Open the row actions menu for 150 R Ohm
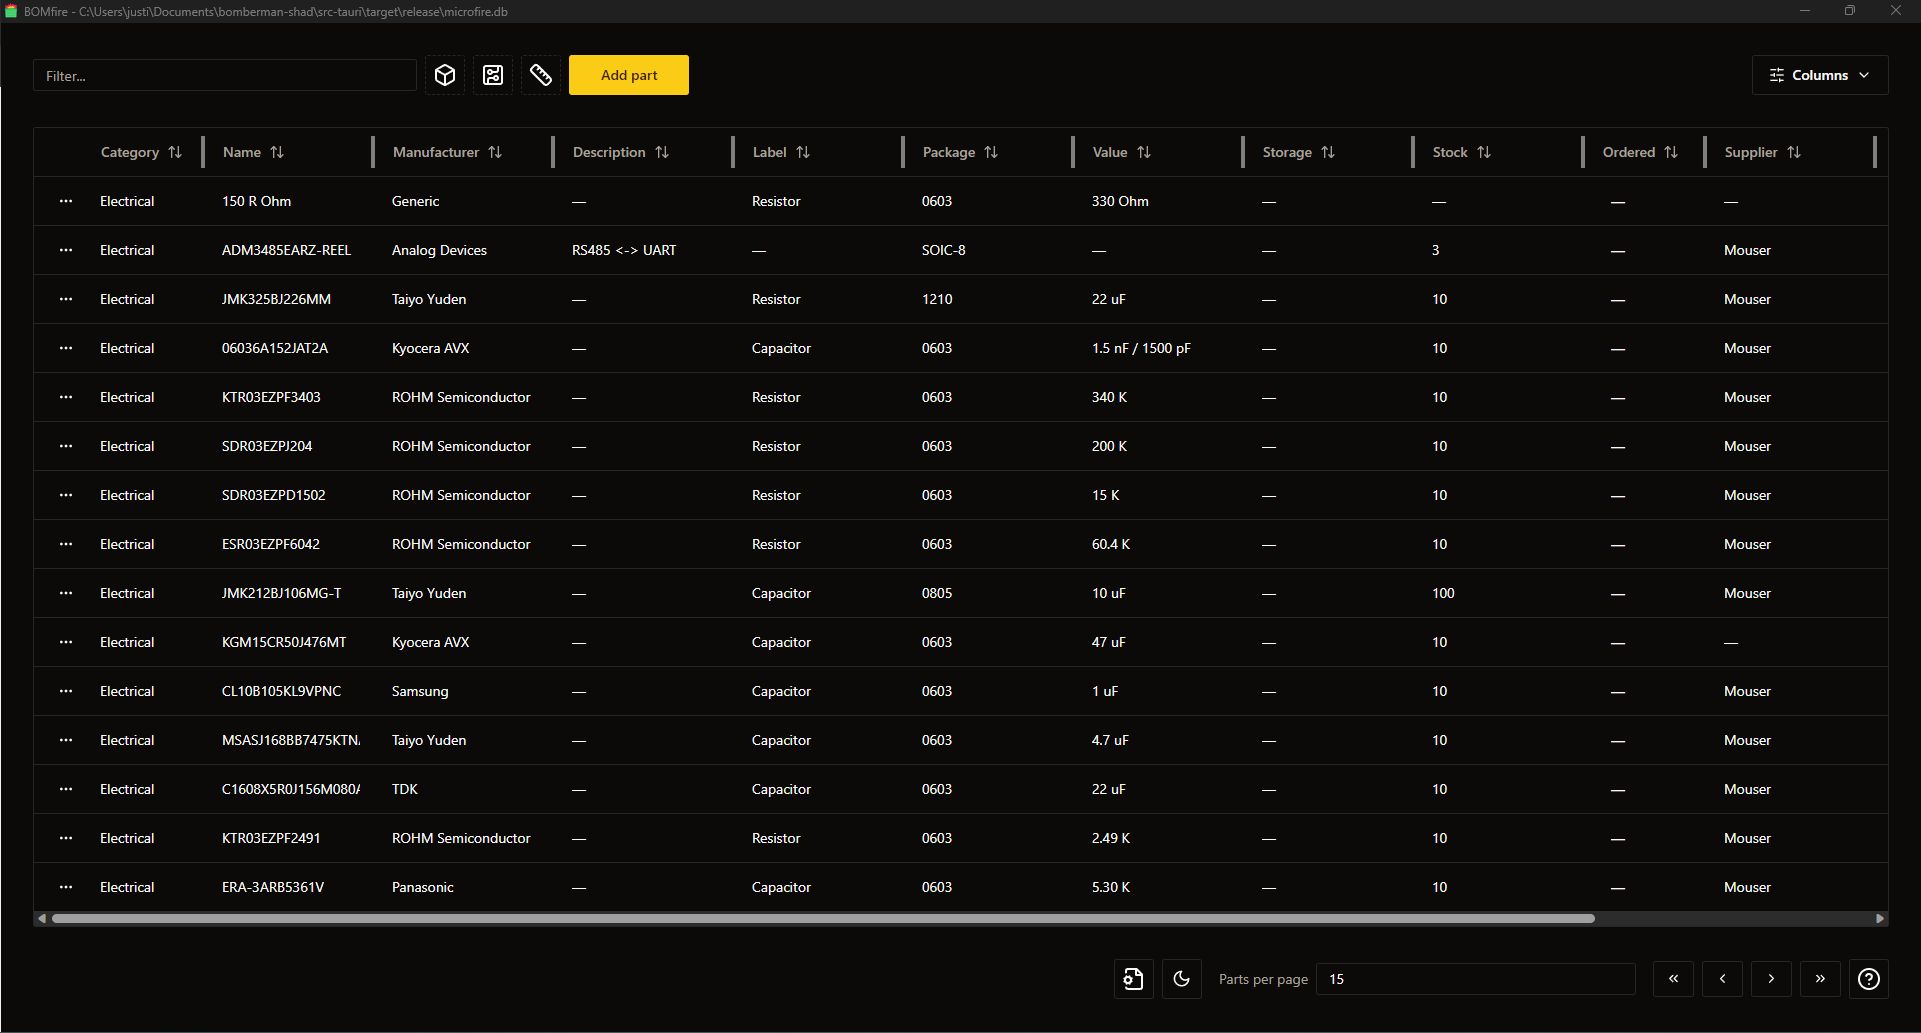Screen dimensions: 1921x1033 click(x=66, y=201)
